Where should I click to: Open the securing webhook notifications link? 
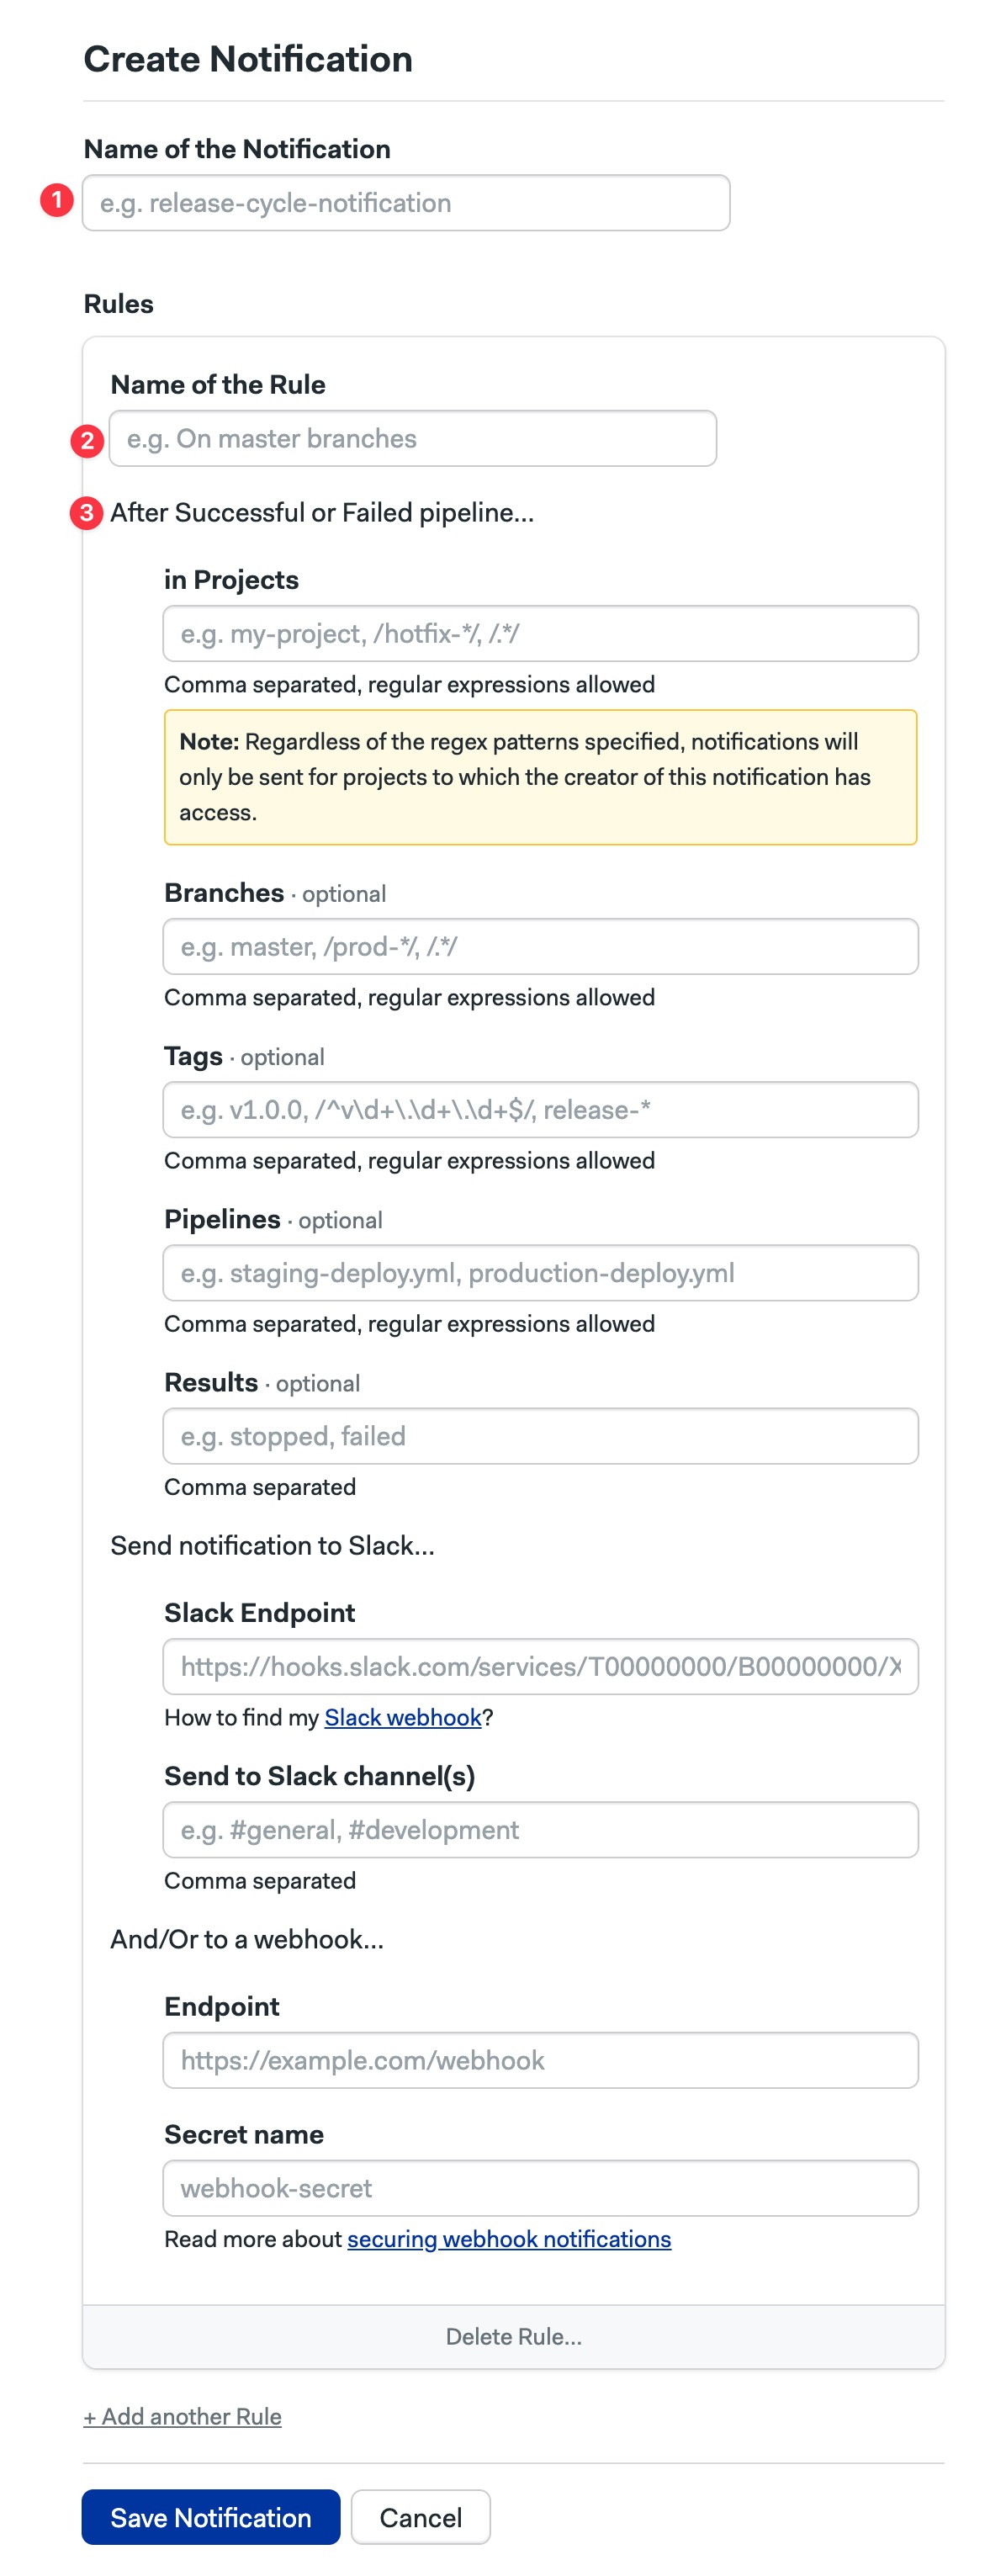[x=508, y=2240]
